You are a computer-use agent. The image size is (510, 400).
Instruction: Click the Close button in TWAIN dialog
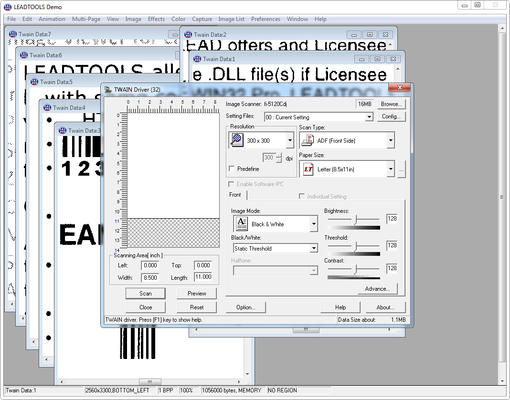coord(145,307)
